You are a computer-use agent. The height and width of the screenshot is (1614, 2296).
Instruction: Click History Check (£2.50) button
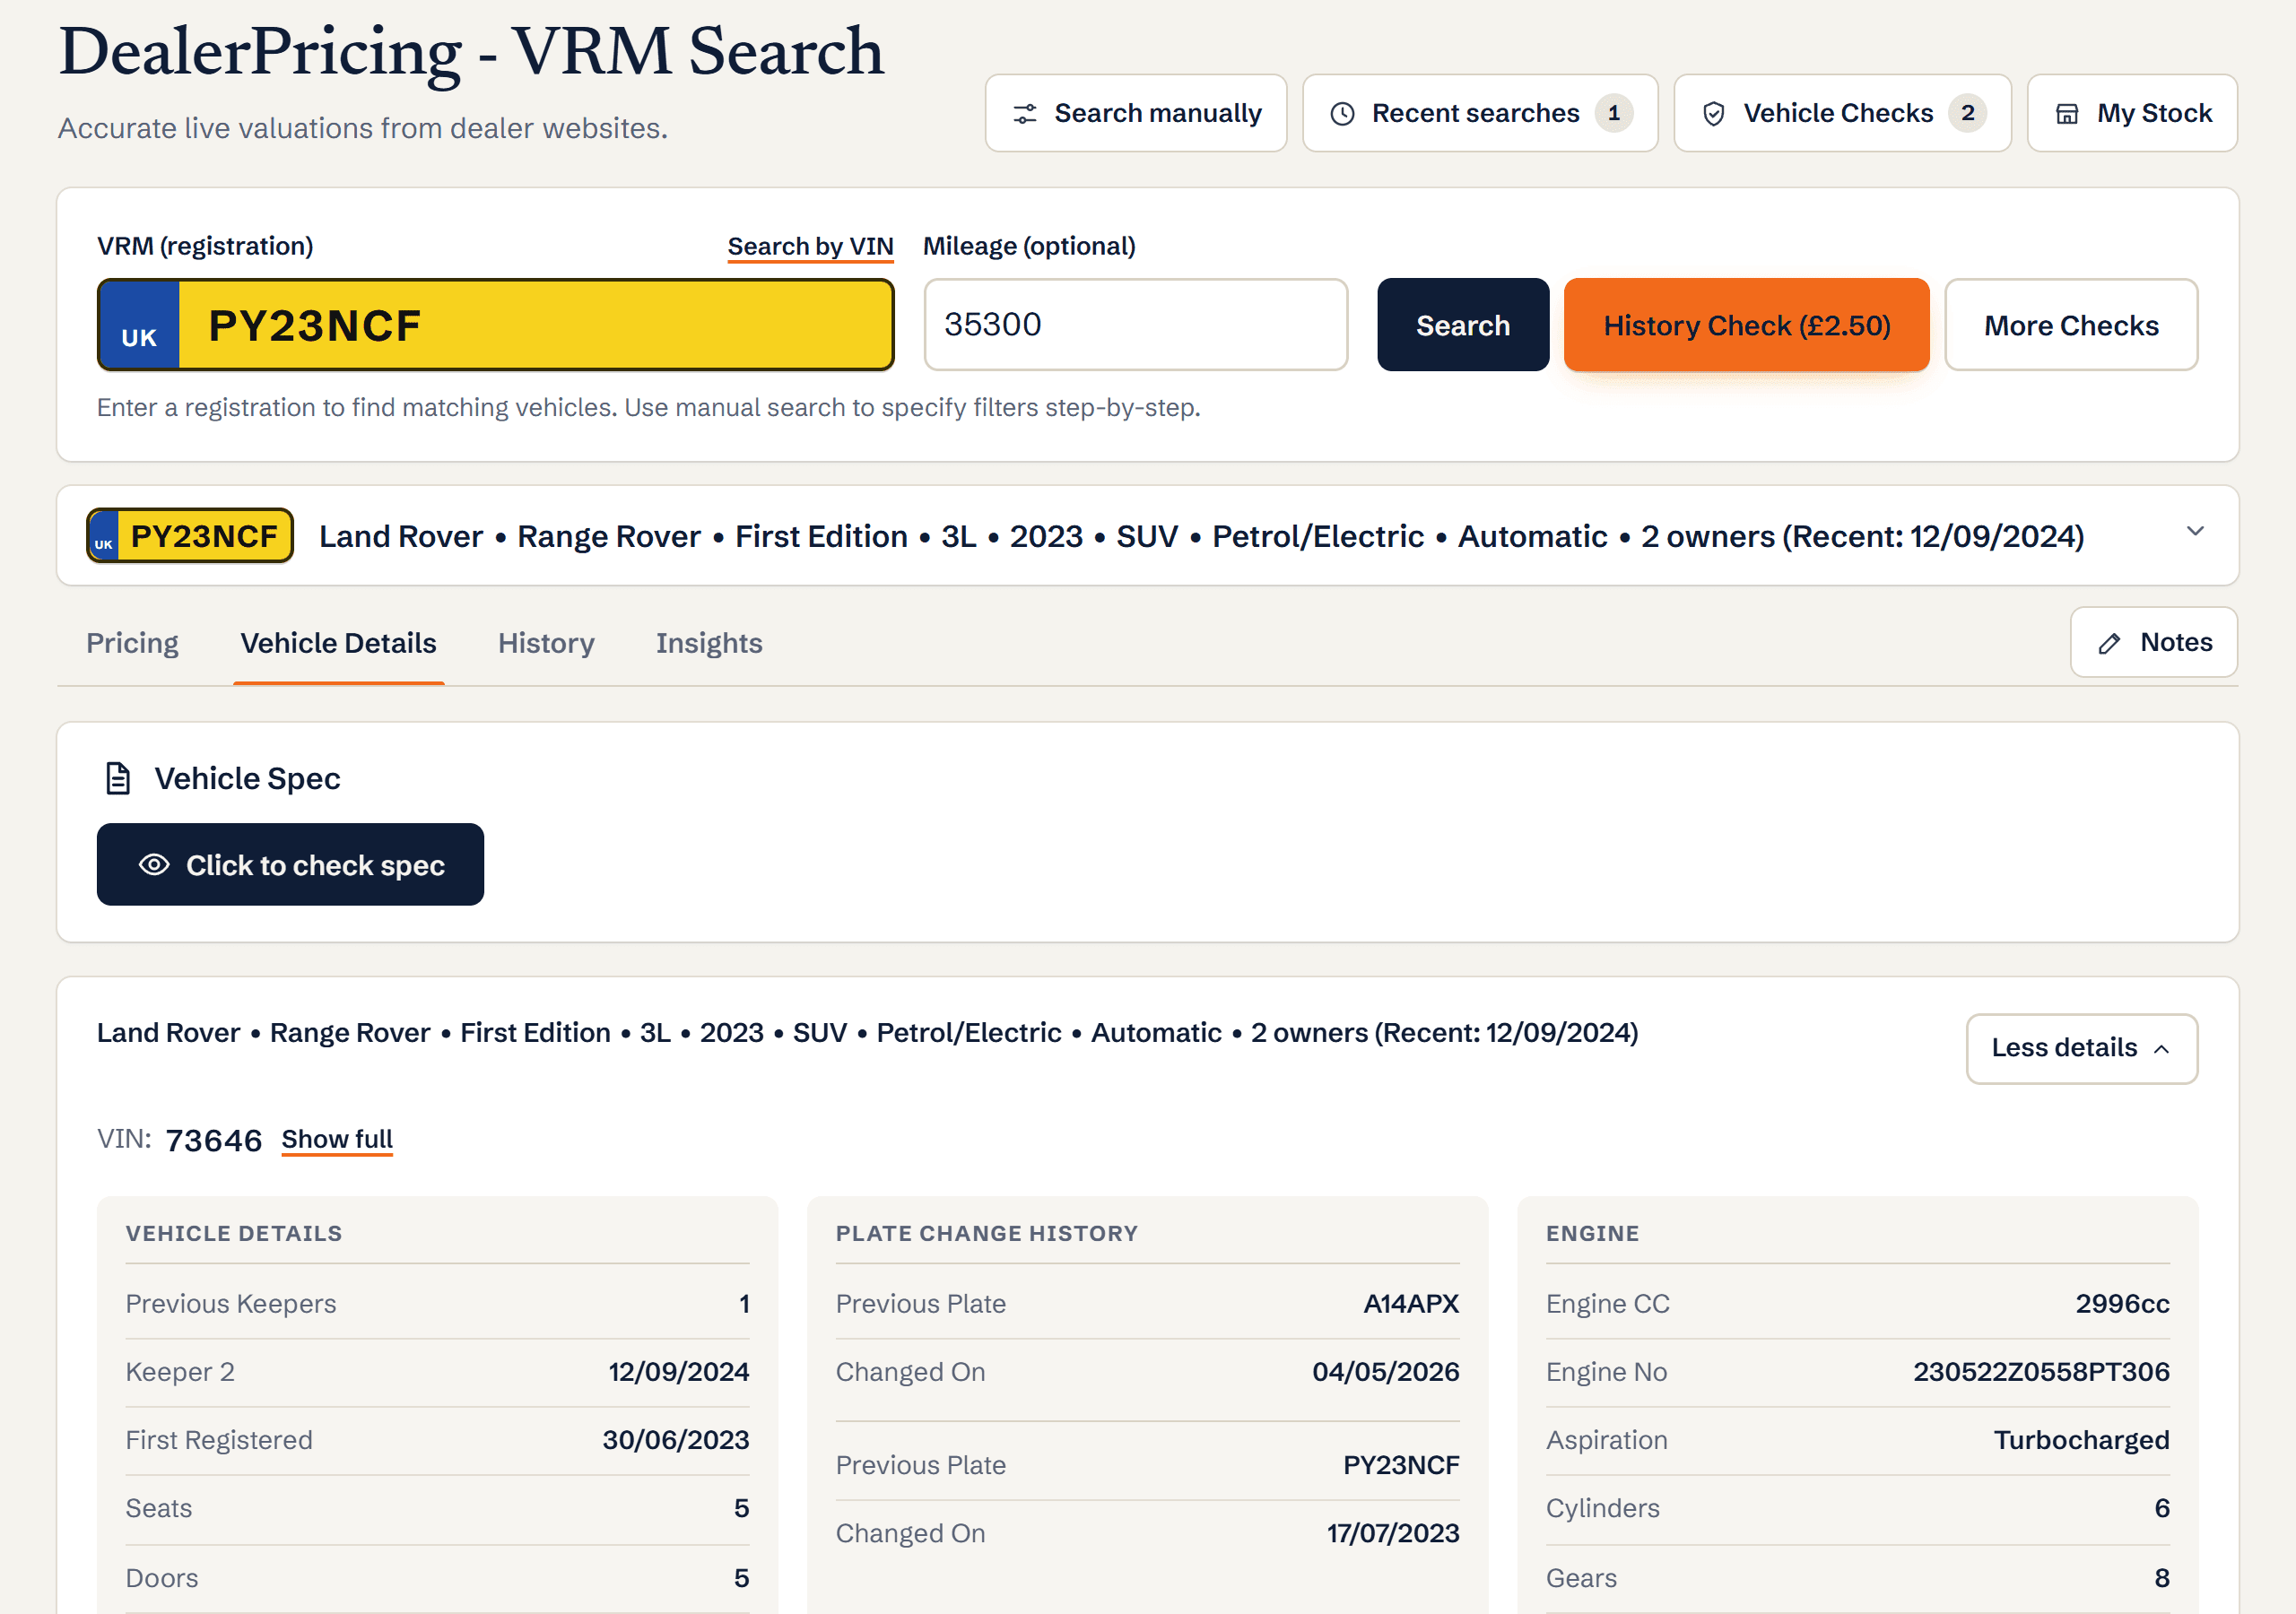click(x=1746, y=325)
